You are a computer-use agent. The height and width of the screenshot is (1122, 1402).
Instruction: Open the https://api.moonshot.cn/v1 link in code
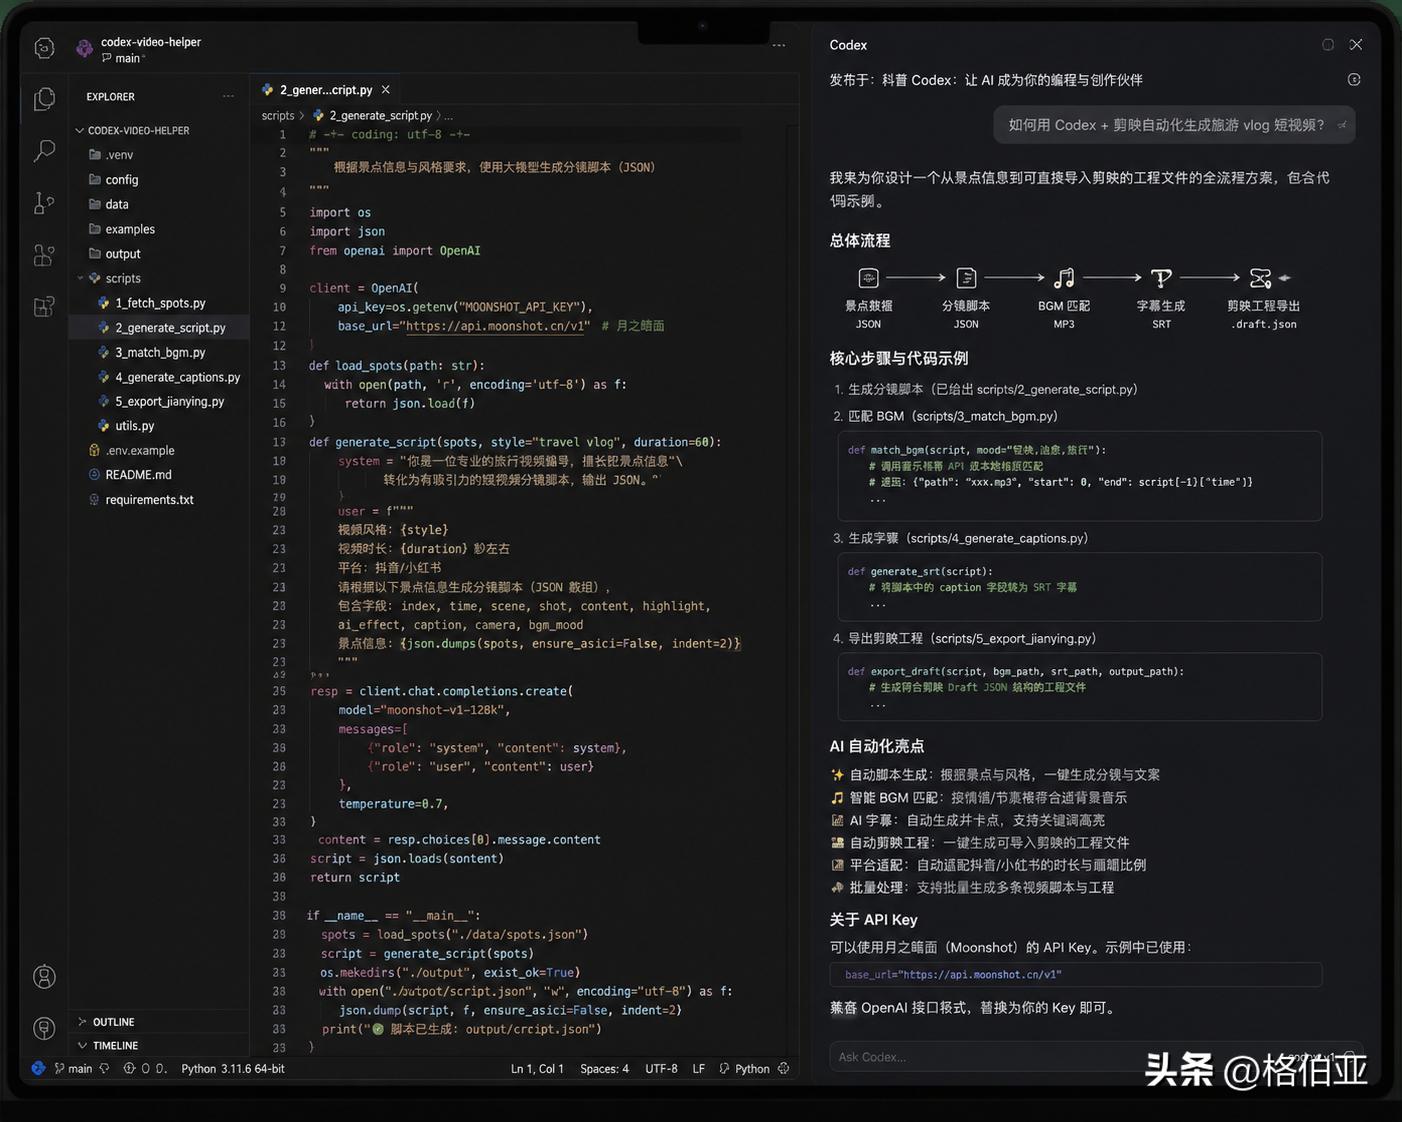point(497,326)
